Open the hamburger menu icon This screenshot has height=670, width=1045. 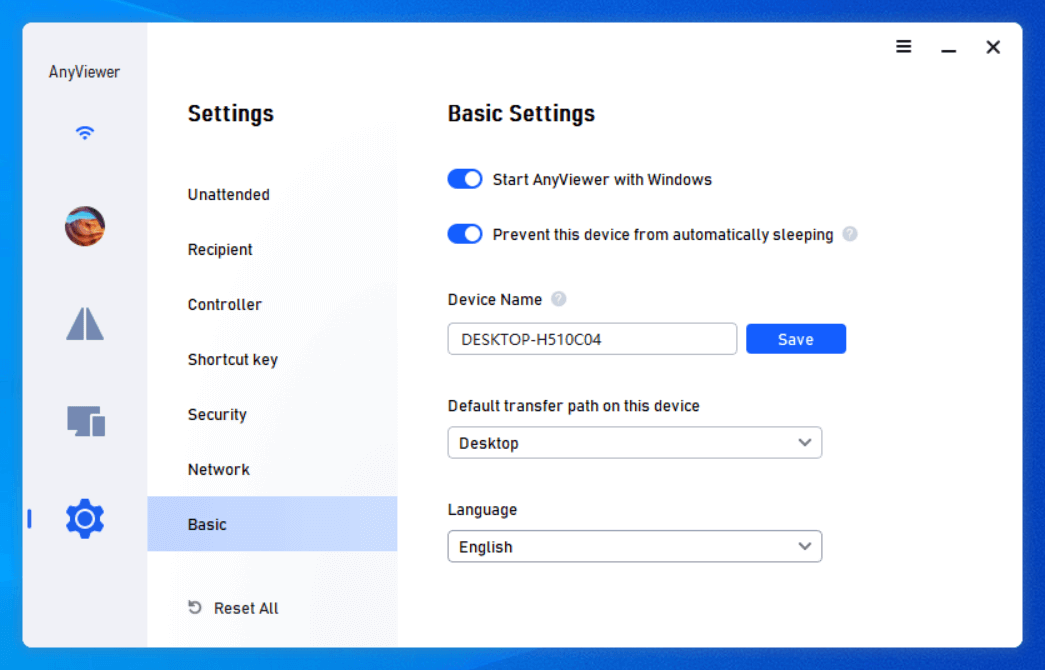(903, 47)
